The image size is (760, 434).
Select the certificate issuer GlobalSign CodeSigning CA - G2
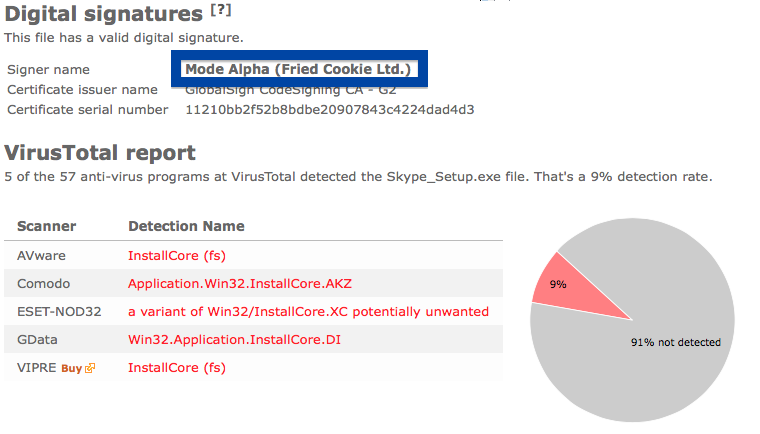pos(290,90)
